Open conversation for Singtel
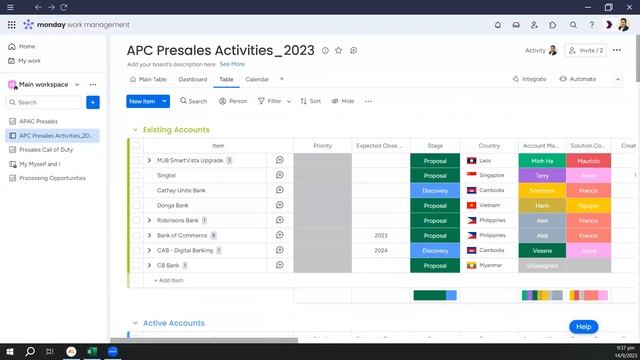Screen dimensions: 640x360 (x=280, y=175)
